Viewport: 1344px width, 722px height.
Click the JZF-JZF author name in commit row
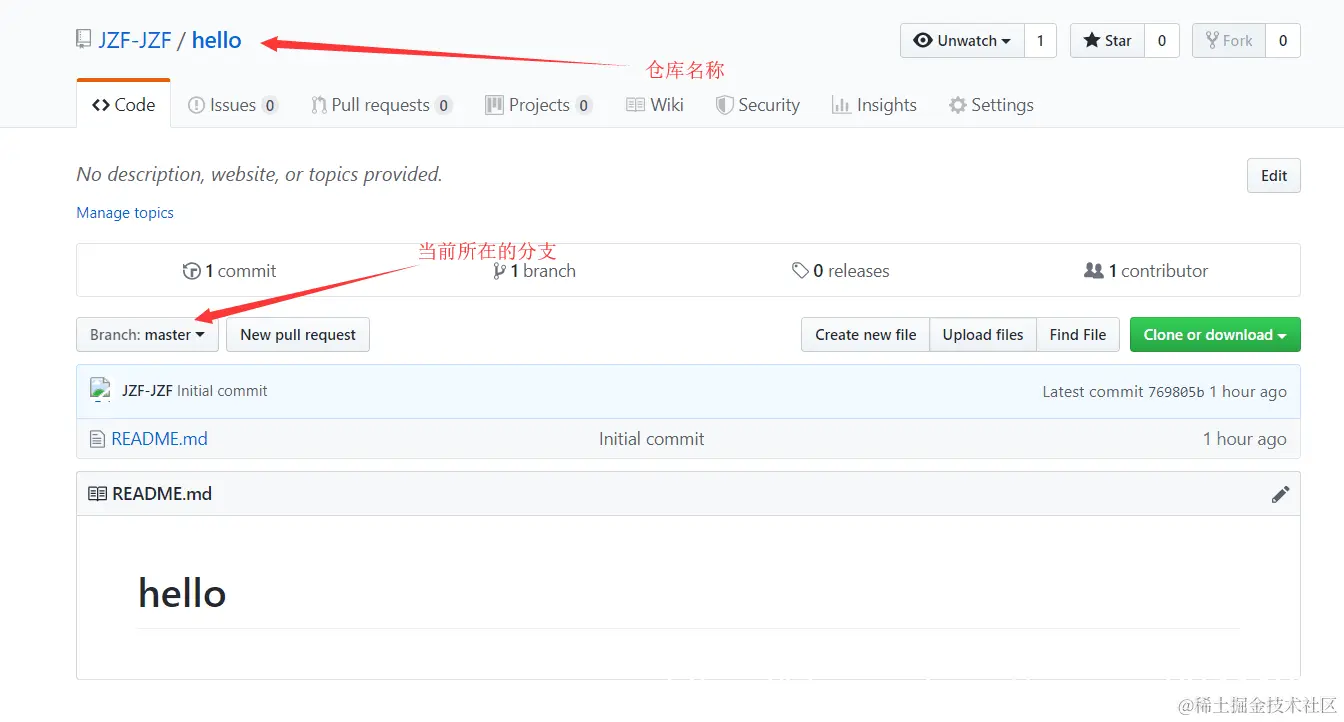(147, 391)
